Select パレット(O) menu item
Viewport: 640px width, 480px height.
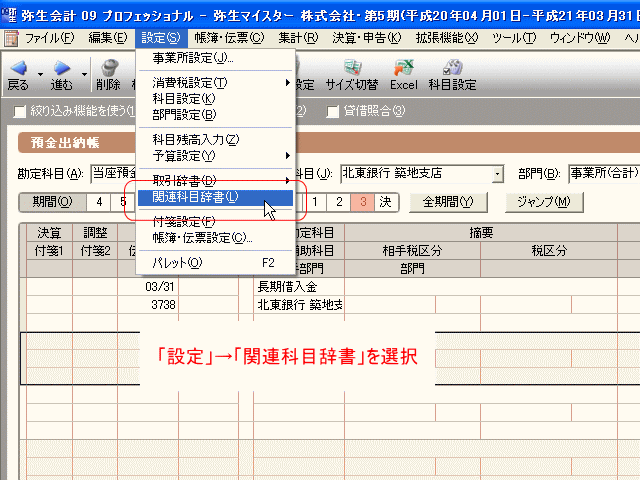pyautogui.click(x=215, y=262)
